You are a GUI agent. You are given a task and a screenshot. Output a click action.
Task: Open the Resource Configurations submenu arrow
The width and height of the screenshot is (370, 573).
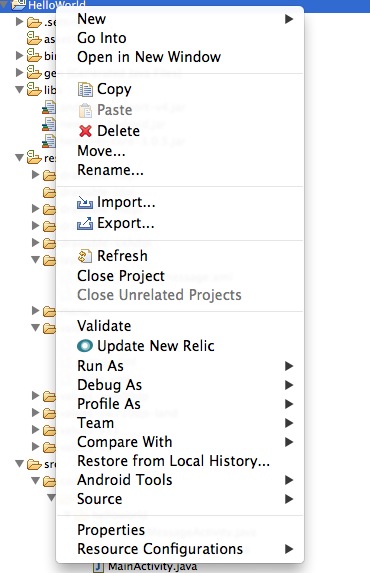(x=289, y=549)
